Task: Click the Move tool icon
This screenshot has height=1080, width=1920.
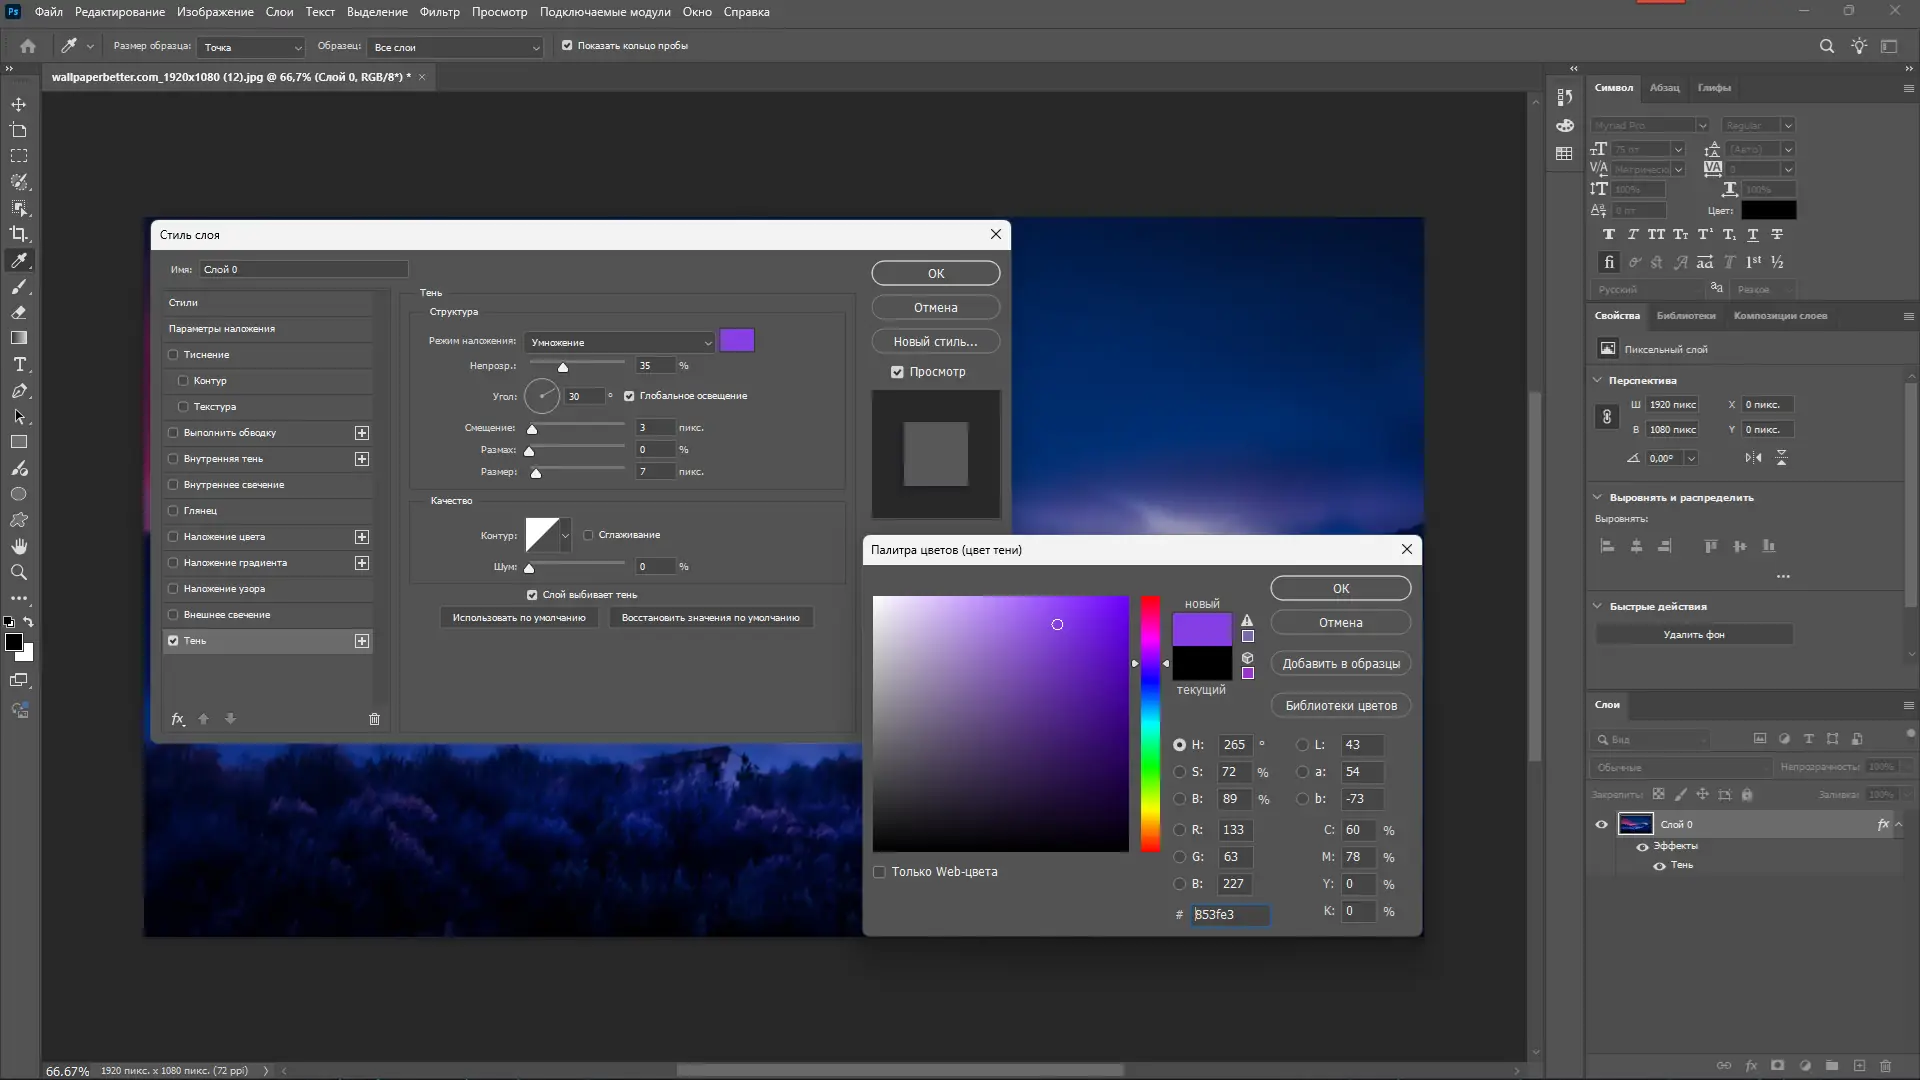Action: tap(19, 104)
